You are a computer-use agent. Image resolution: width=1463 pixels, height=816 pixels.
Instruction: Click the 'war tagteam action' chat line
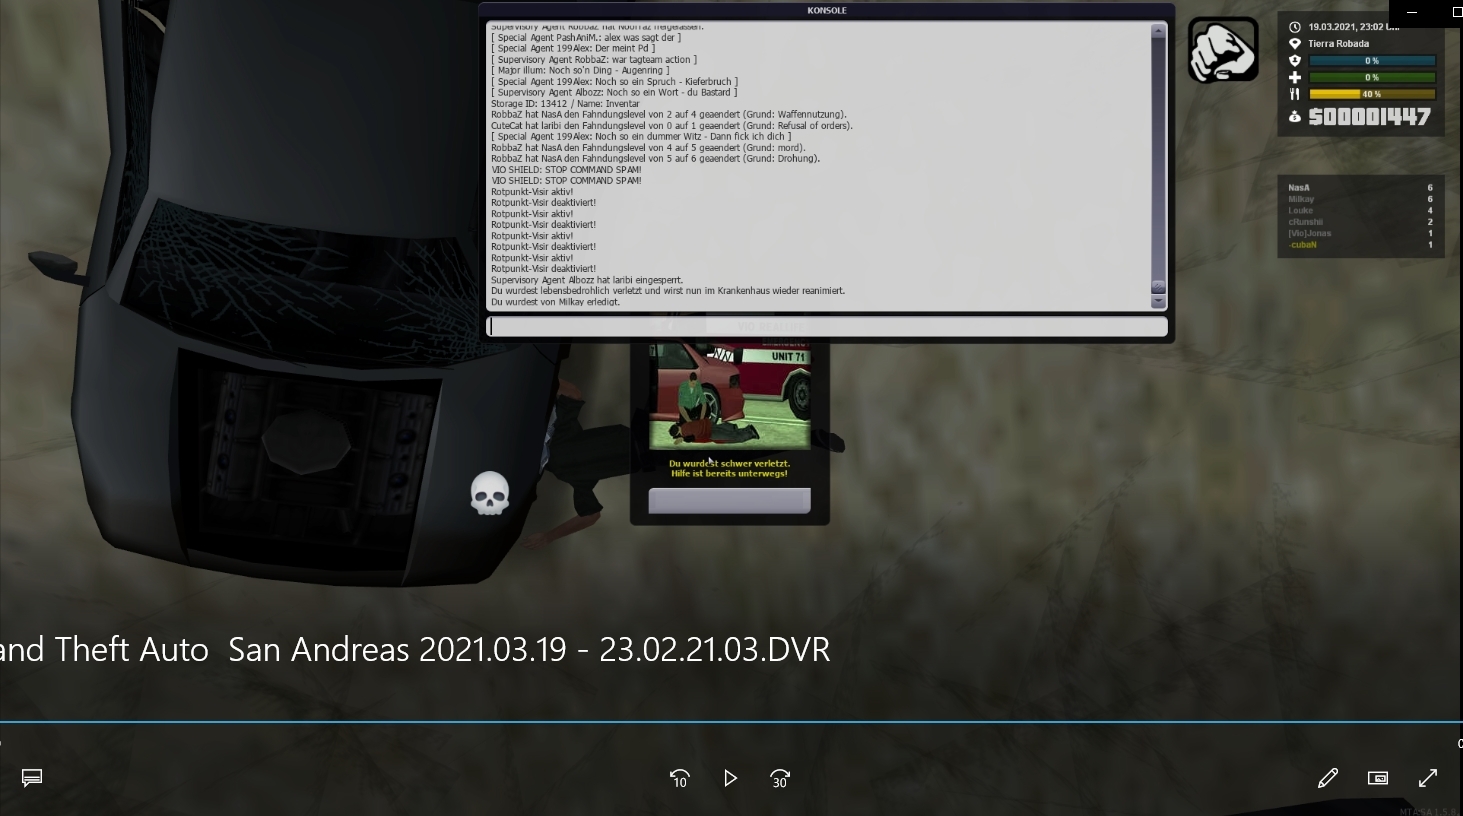(x=594, y=60)
